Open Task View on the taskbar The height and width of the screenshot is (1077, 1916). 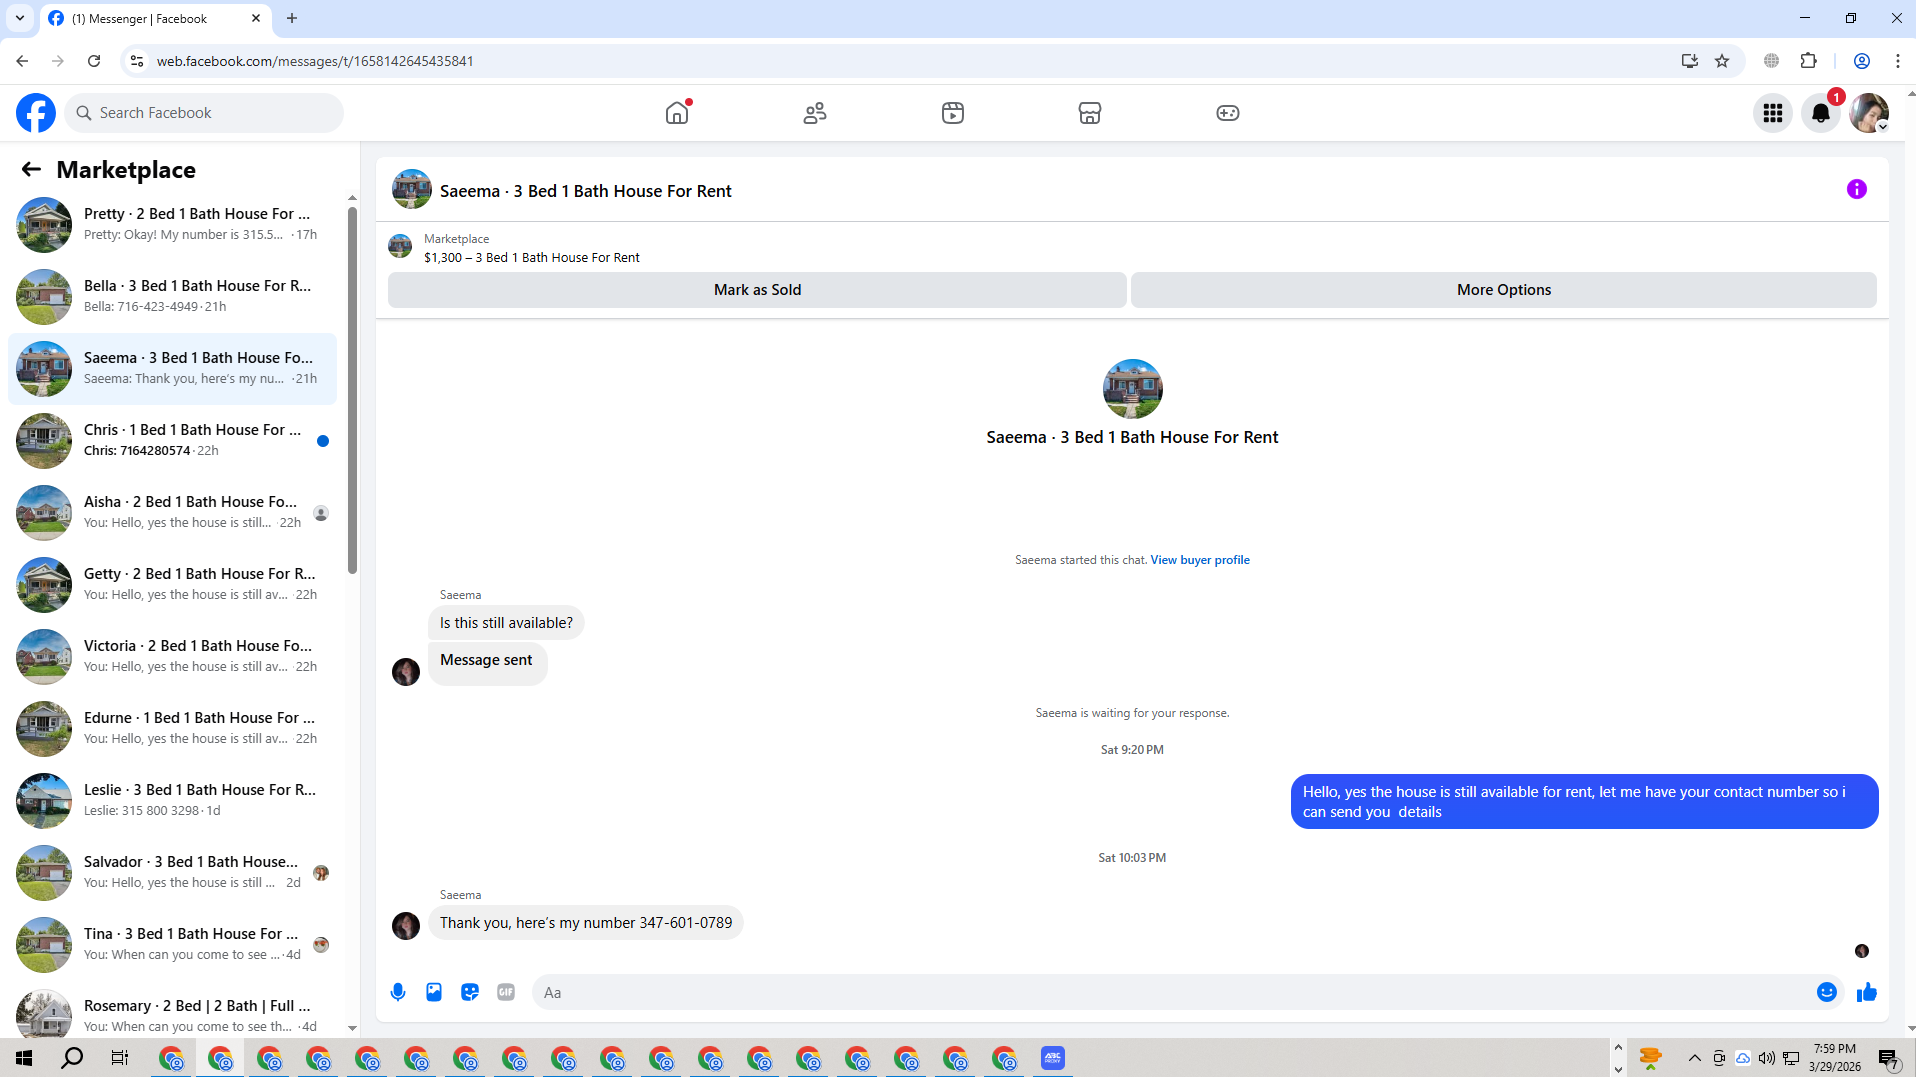120,1058
